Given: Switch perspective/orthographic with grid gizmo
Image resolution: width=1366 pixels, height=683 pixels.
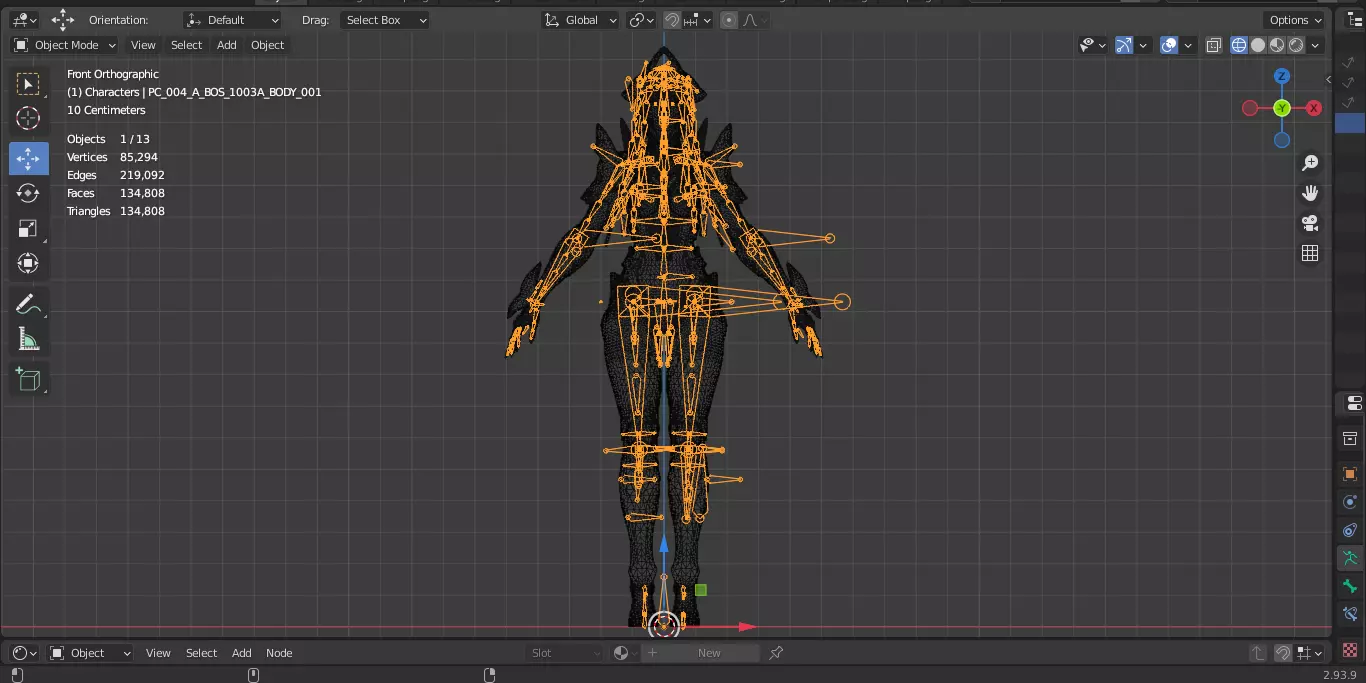Looking at the screenshot, I should [x=1310, y=253].
